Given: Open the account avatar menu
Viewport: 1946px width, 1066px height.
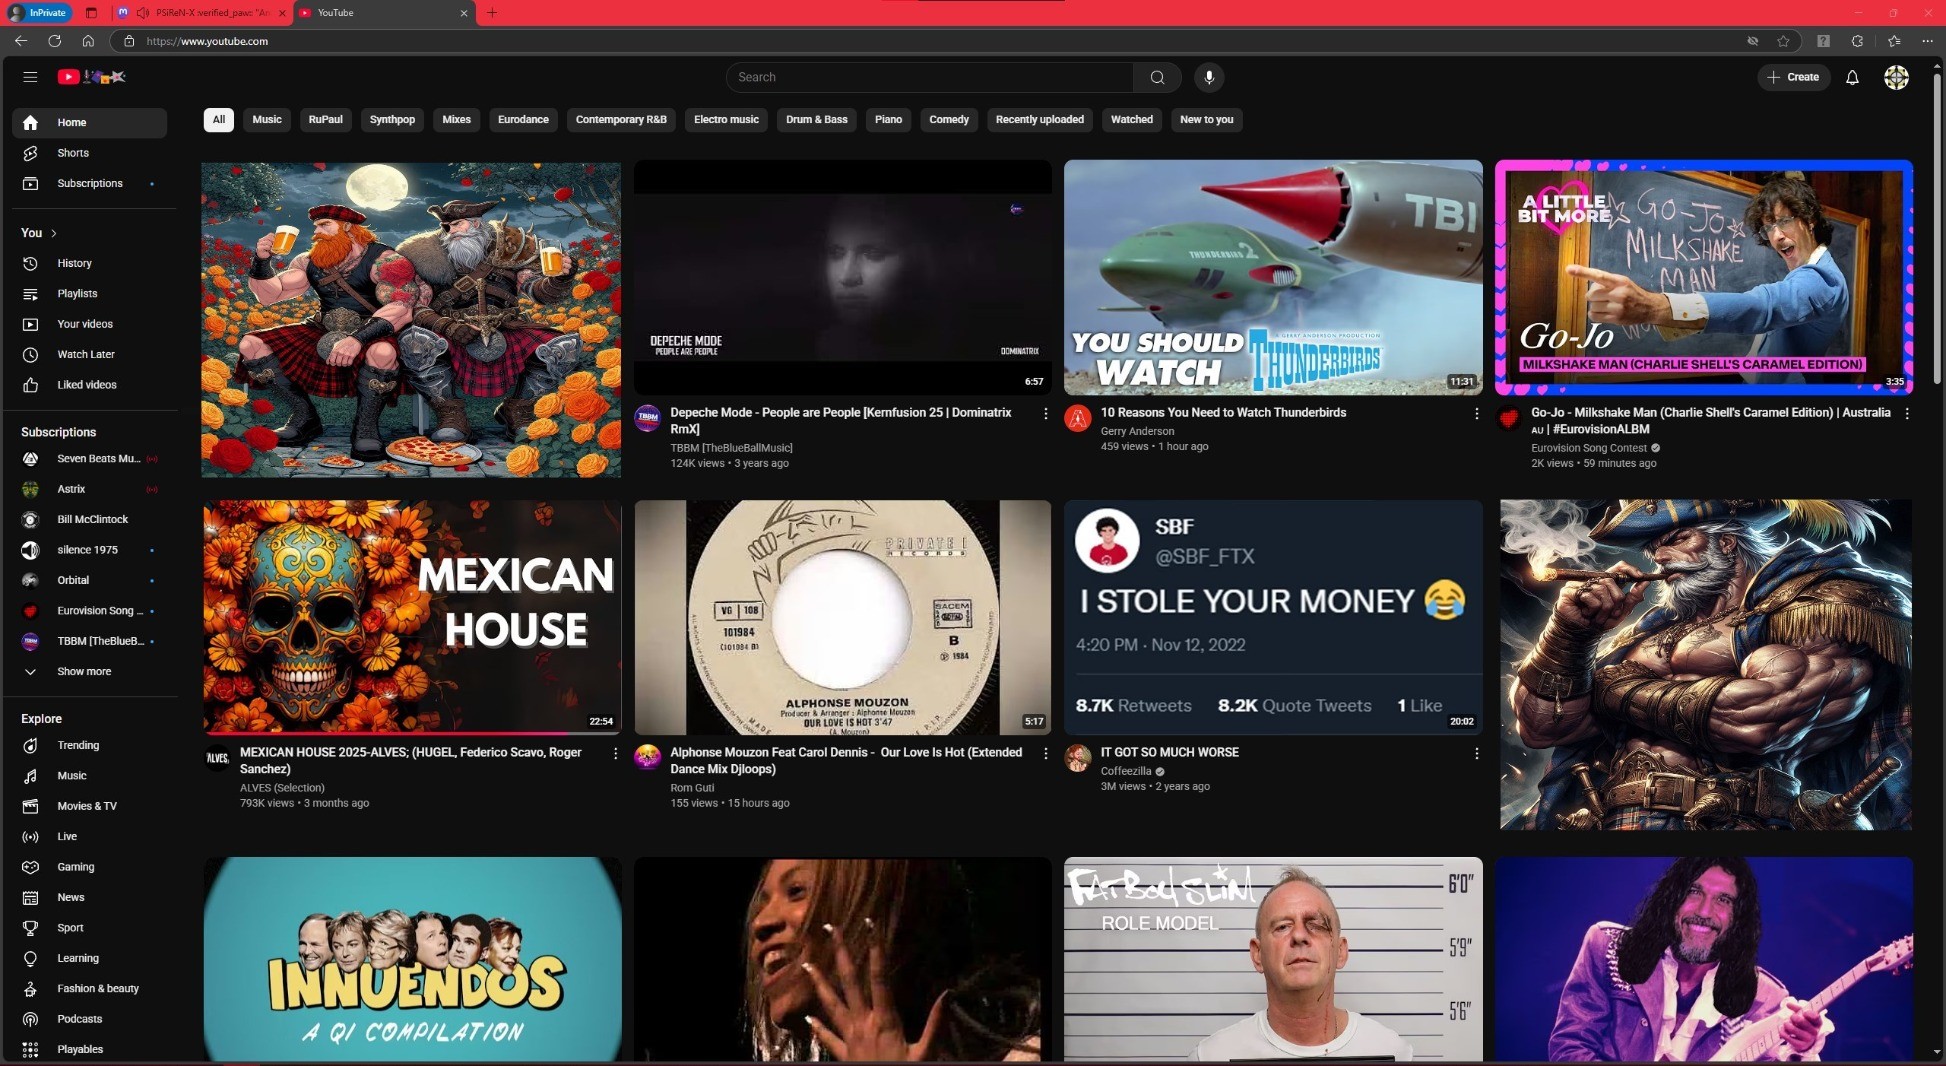Looking at the screenshot, I should [1896, 77].
